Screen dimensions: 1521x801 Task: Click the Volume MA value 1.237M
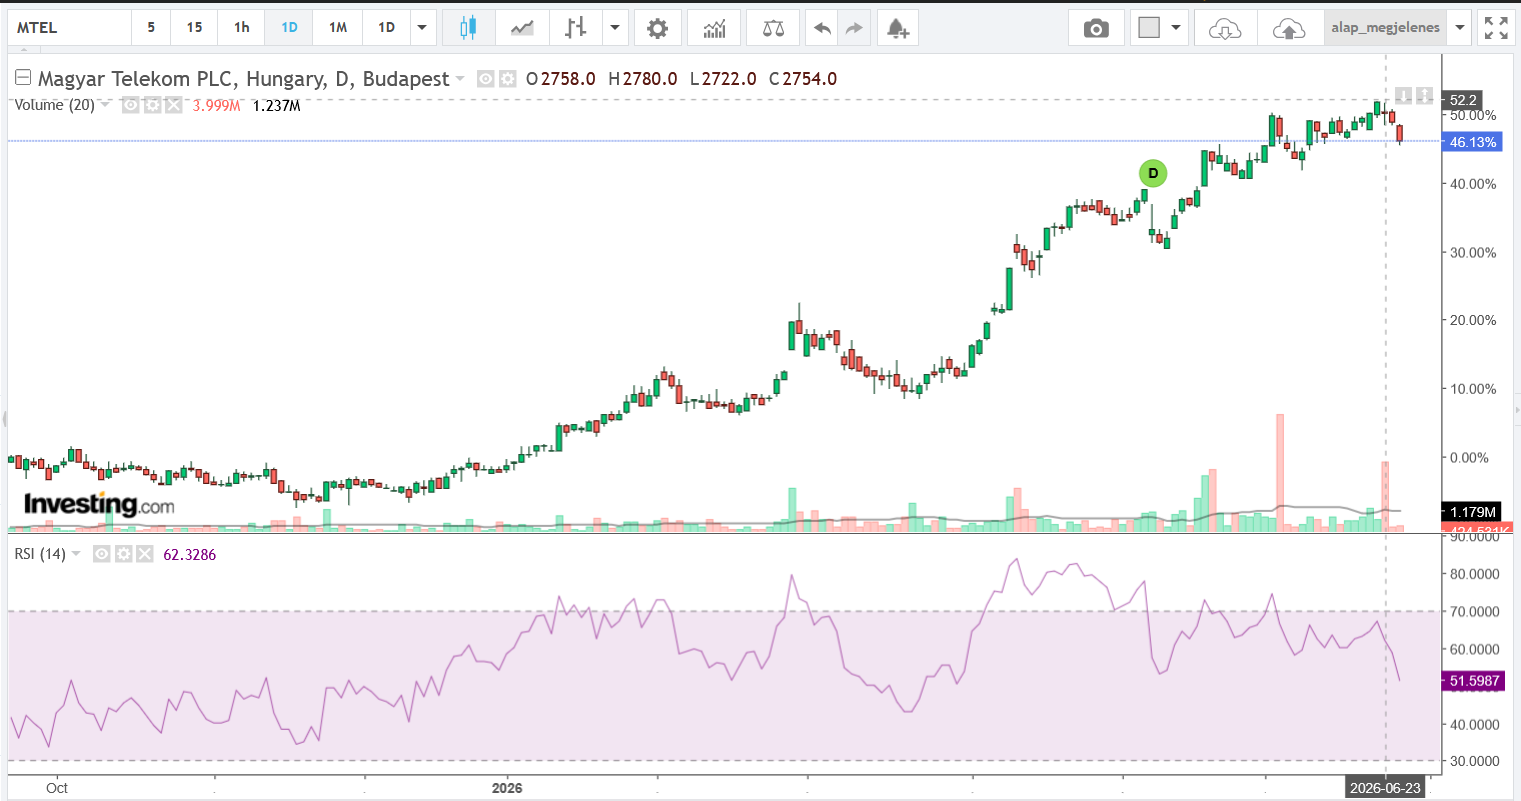tap(277, 105)
